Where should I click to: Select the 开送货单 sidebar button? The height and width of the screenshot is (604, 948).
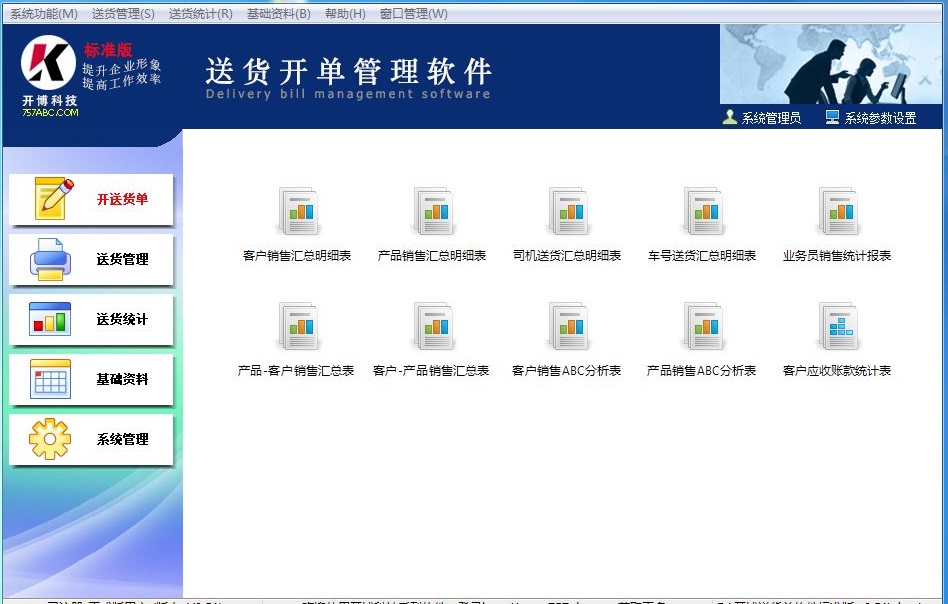[x=91, y=200]
